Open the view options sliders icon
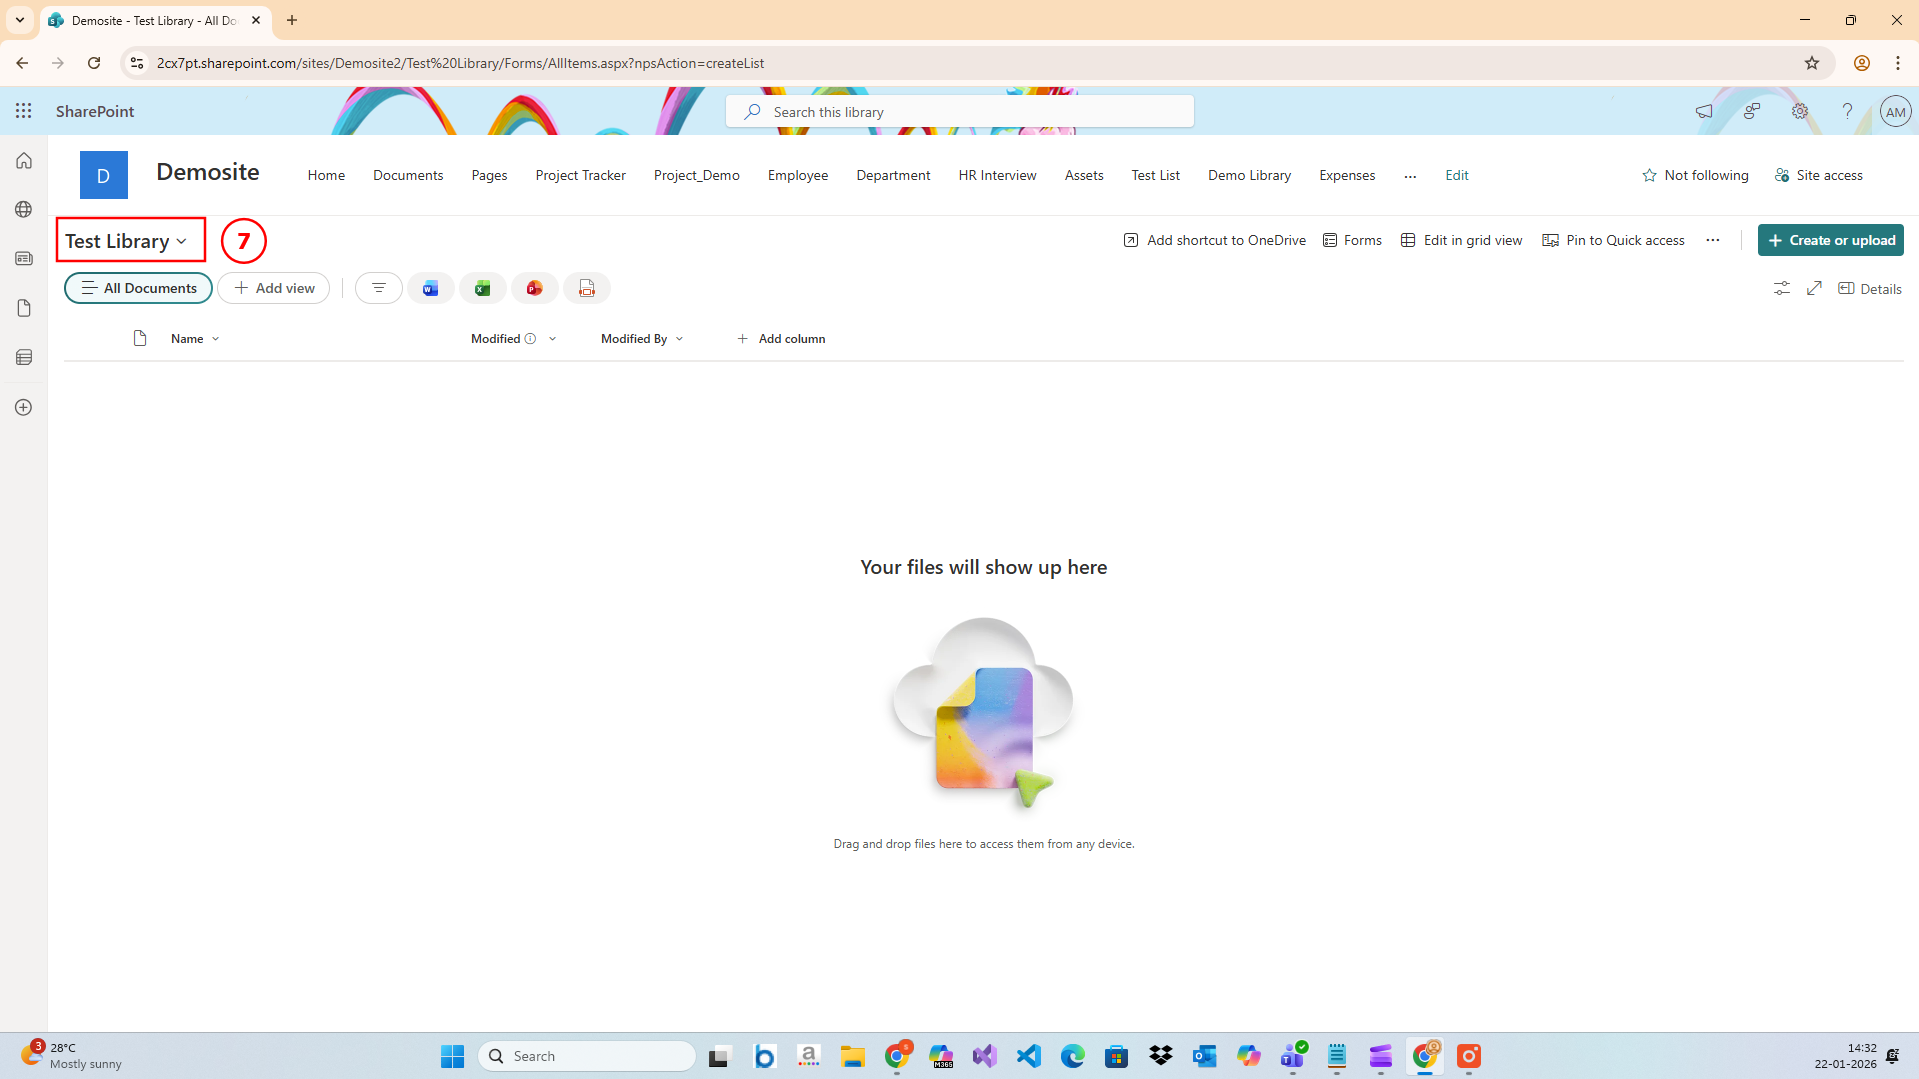Screen dimensions: 1919x1079 tap(1782, 288)
